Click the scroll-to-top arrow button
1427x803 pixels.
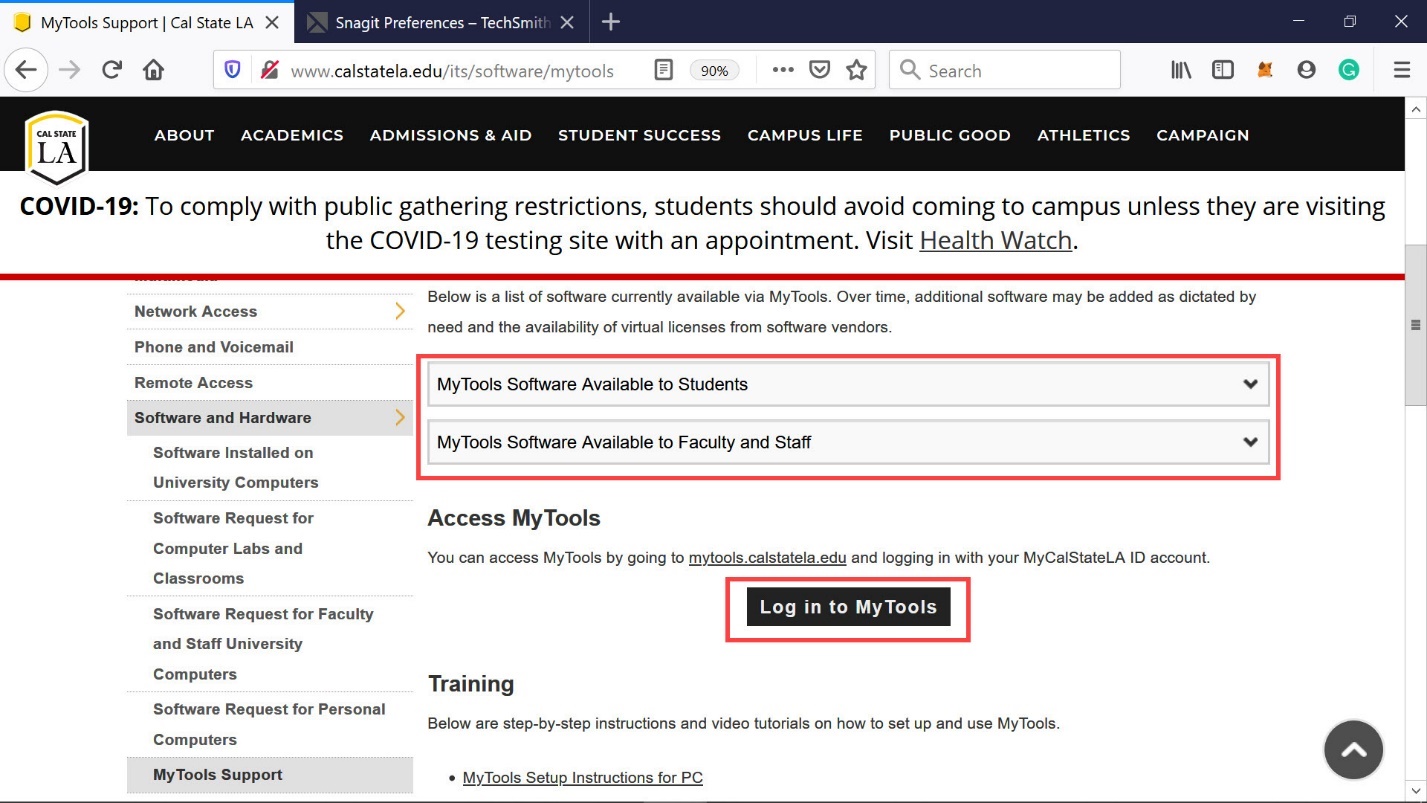click(x=1353, y=749)
